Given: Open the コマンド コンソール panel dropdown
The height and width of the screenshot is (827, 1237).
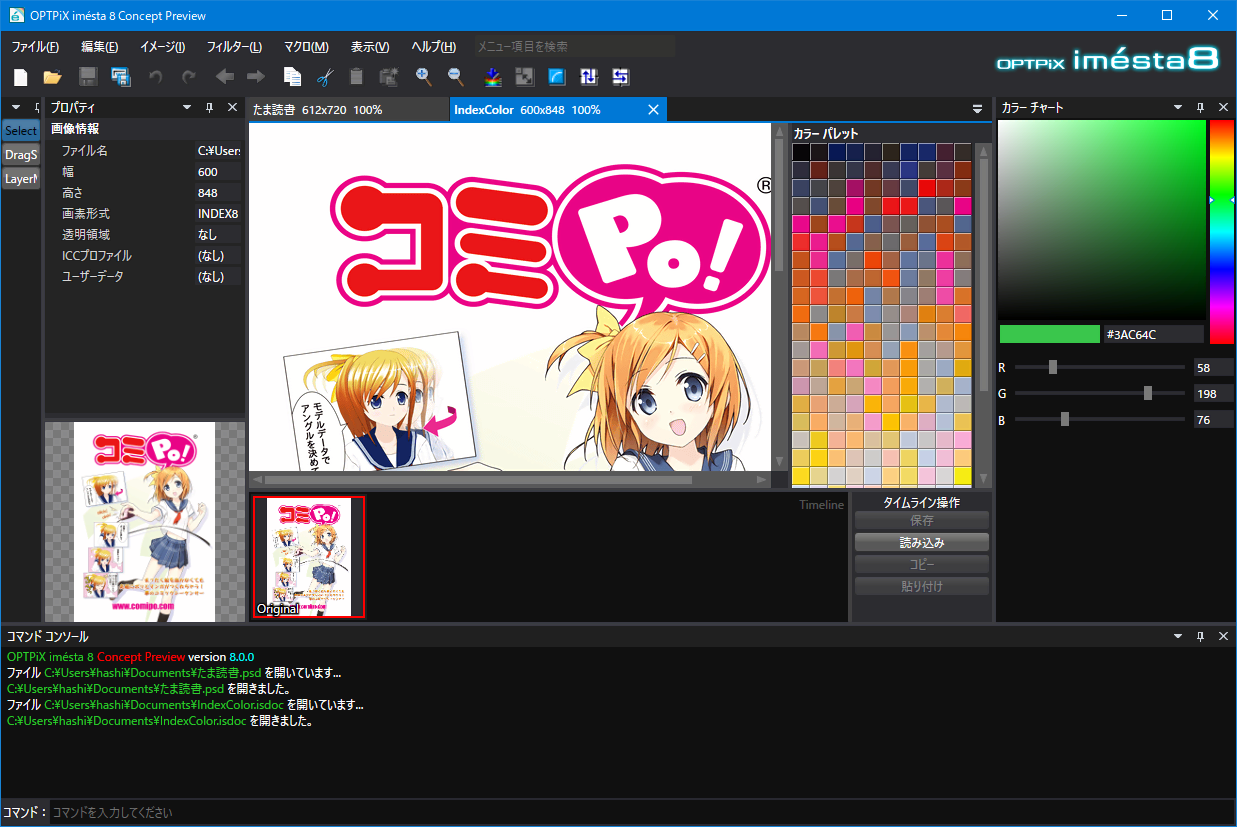Looking at the screenshot, I should pyautogui.click(x=1178, y=637).
